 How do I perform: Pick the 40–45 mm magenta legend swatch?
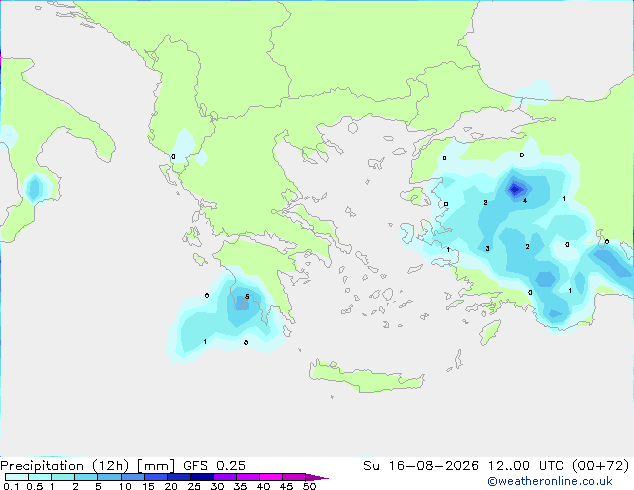coord(271,477)
